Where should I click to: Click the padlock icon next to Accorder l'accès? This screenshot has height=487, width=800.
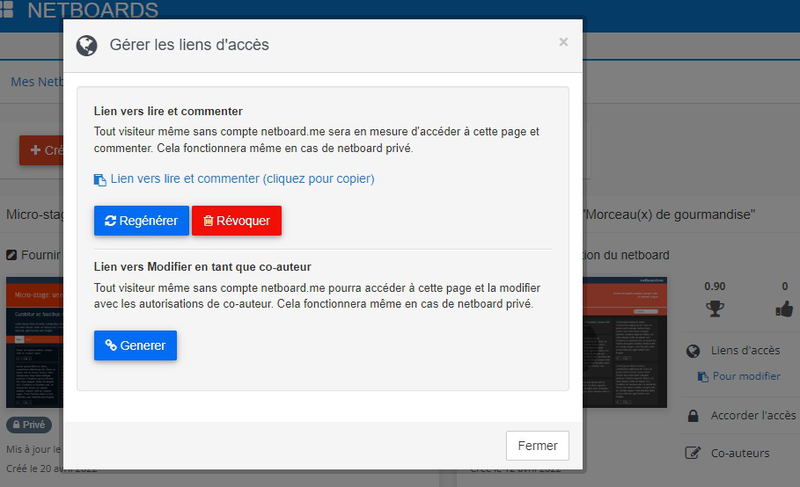[693, 416]
